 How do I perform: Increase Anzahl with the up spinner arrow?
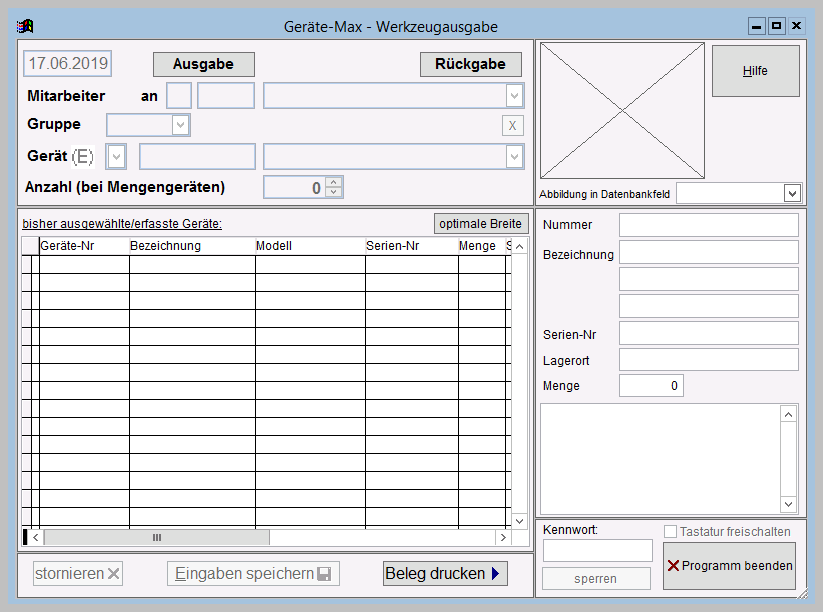pos(334,182)
